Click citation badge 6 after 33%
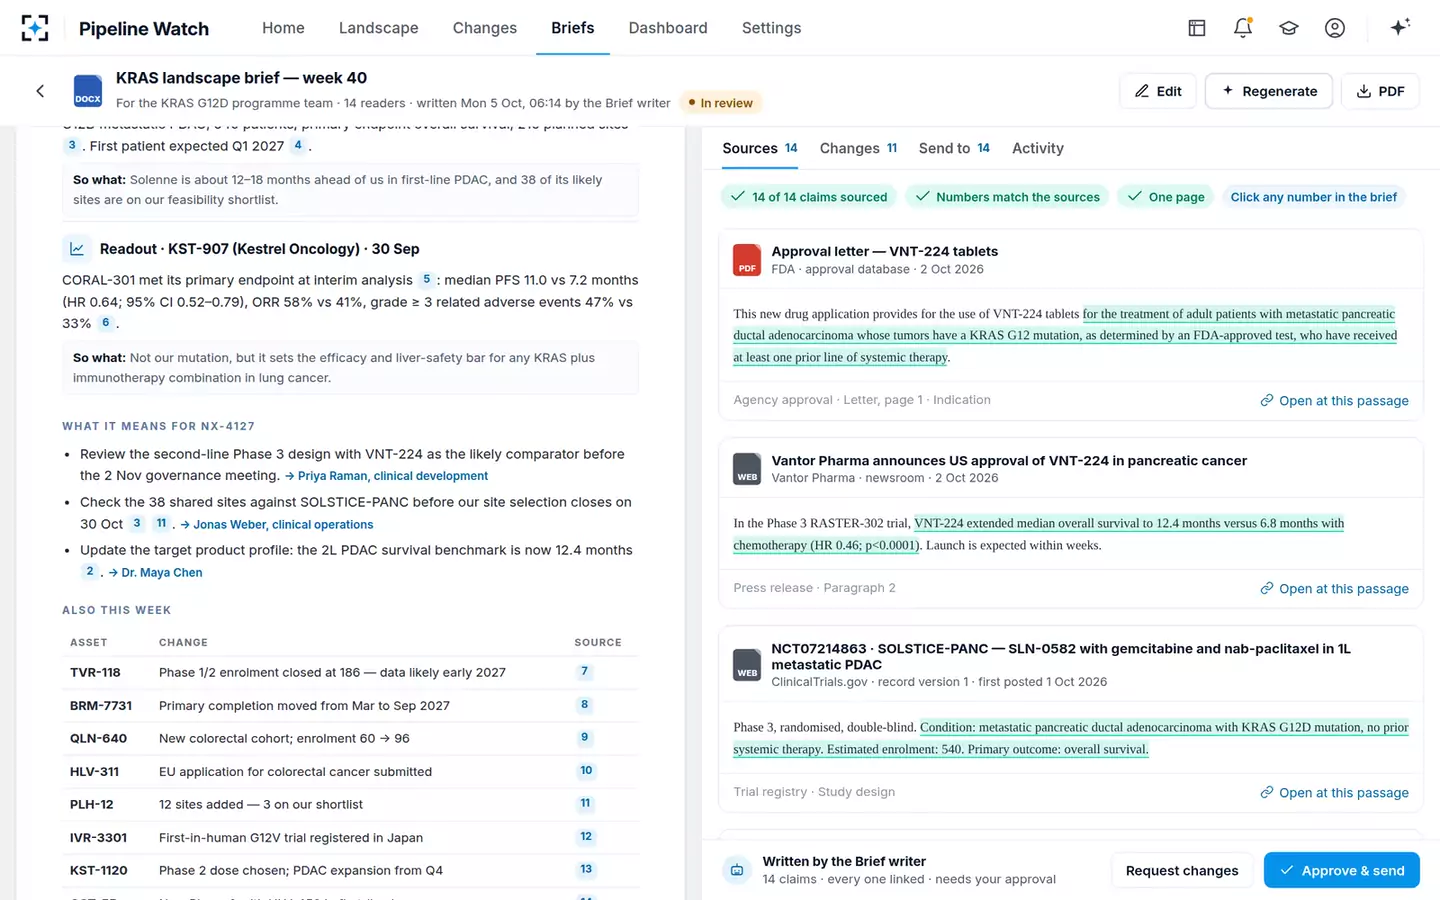1440x900 pixels. pos(105,323)
